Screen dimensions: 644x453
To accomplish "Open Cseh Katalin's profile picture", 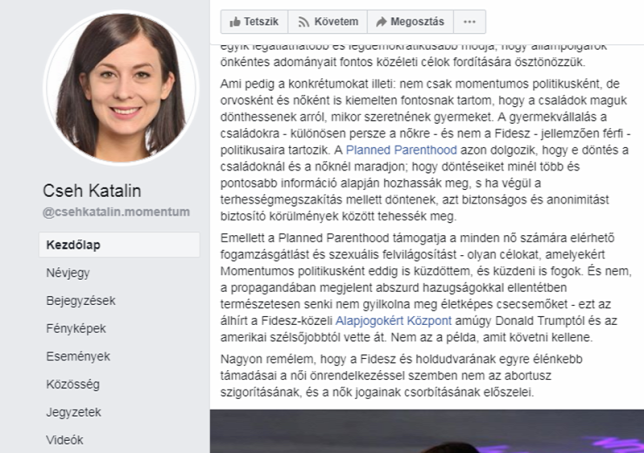I will pyautogui.click(x=120, y=87).
